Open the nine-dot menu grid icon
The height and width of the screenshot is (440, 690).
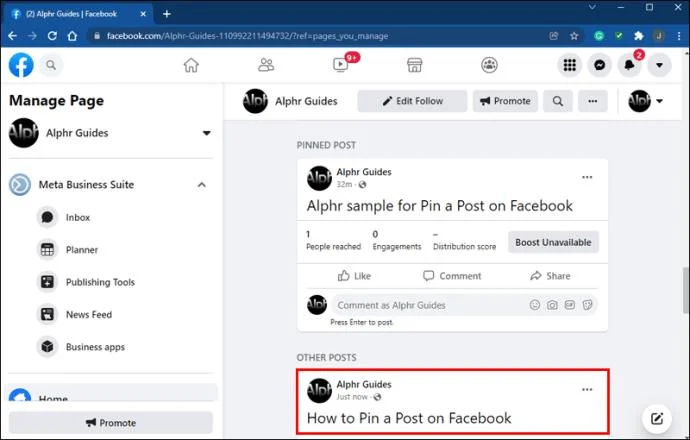tap(569, 65)
